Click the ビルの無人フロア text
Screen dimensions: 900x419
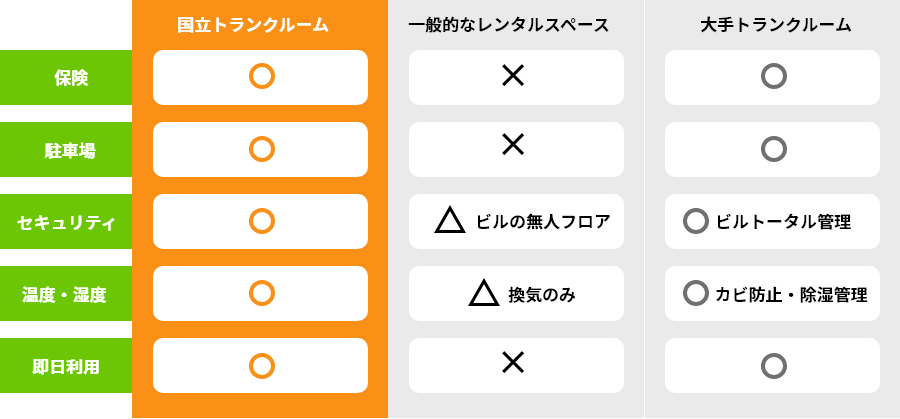[543, 222]
